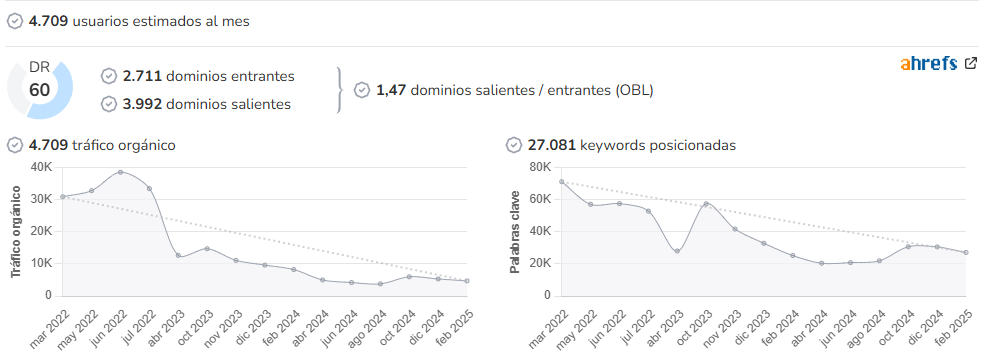This screenshot has width=985, height=362.
Task: Click the check icon beside usuarios estimados
Action: (x=14, y=21)
